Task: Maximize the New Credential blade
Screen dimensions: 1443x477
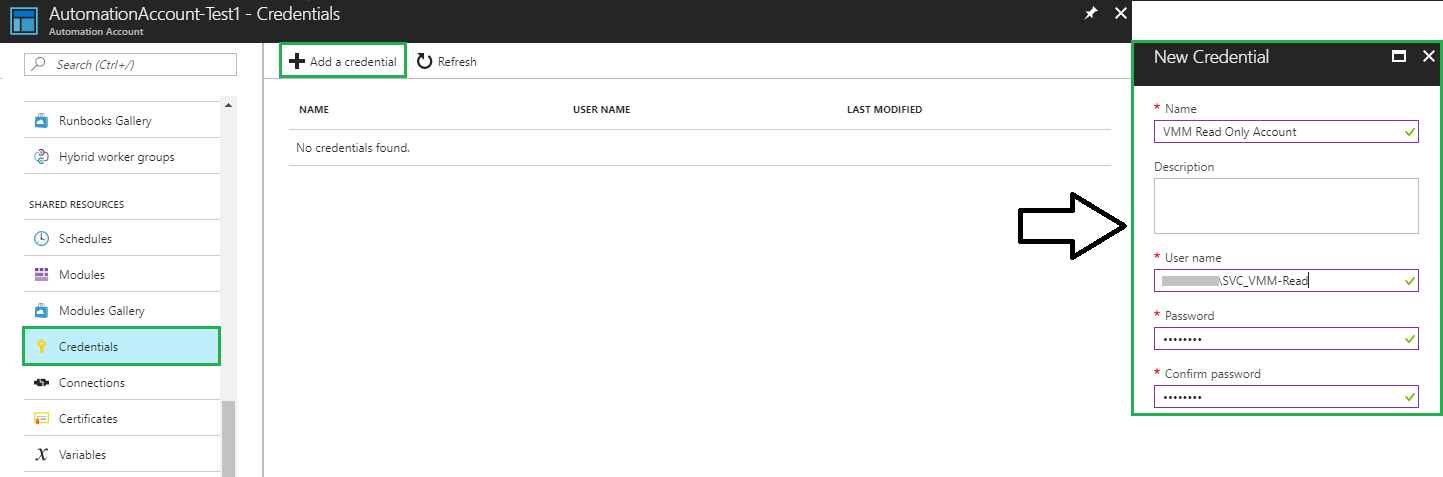Action: tap(1399, 57)
